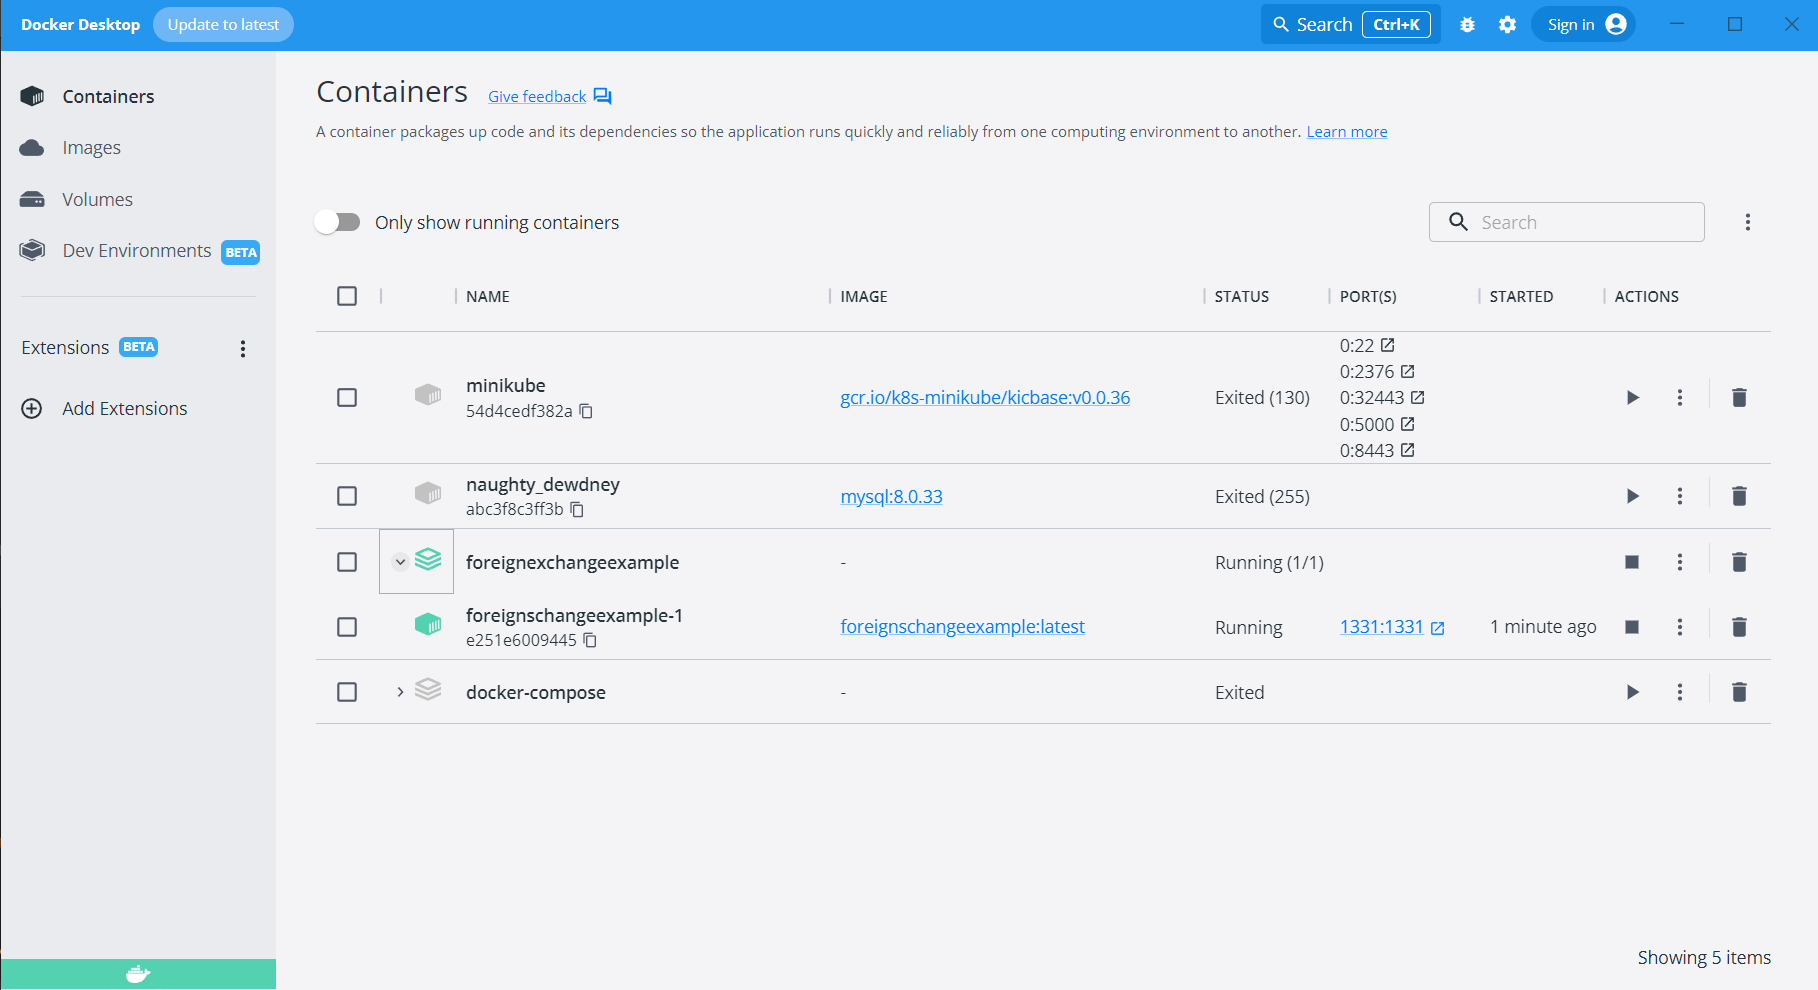Open port 0:32443 in browser
This screenshot has width=1818, height=990.
click(x=1417, y=398)
